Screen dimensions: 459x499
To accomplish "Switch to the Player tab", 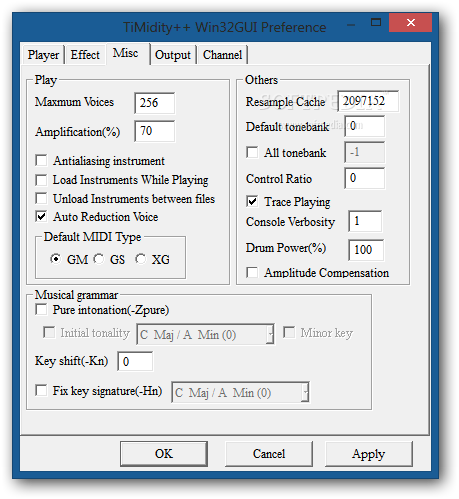I will (43, 55).
